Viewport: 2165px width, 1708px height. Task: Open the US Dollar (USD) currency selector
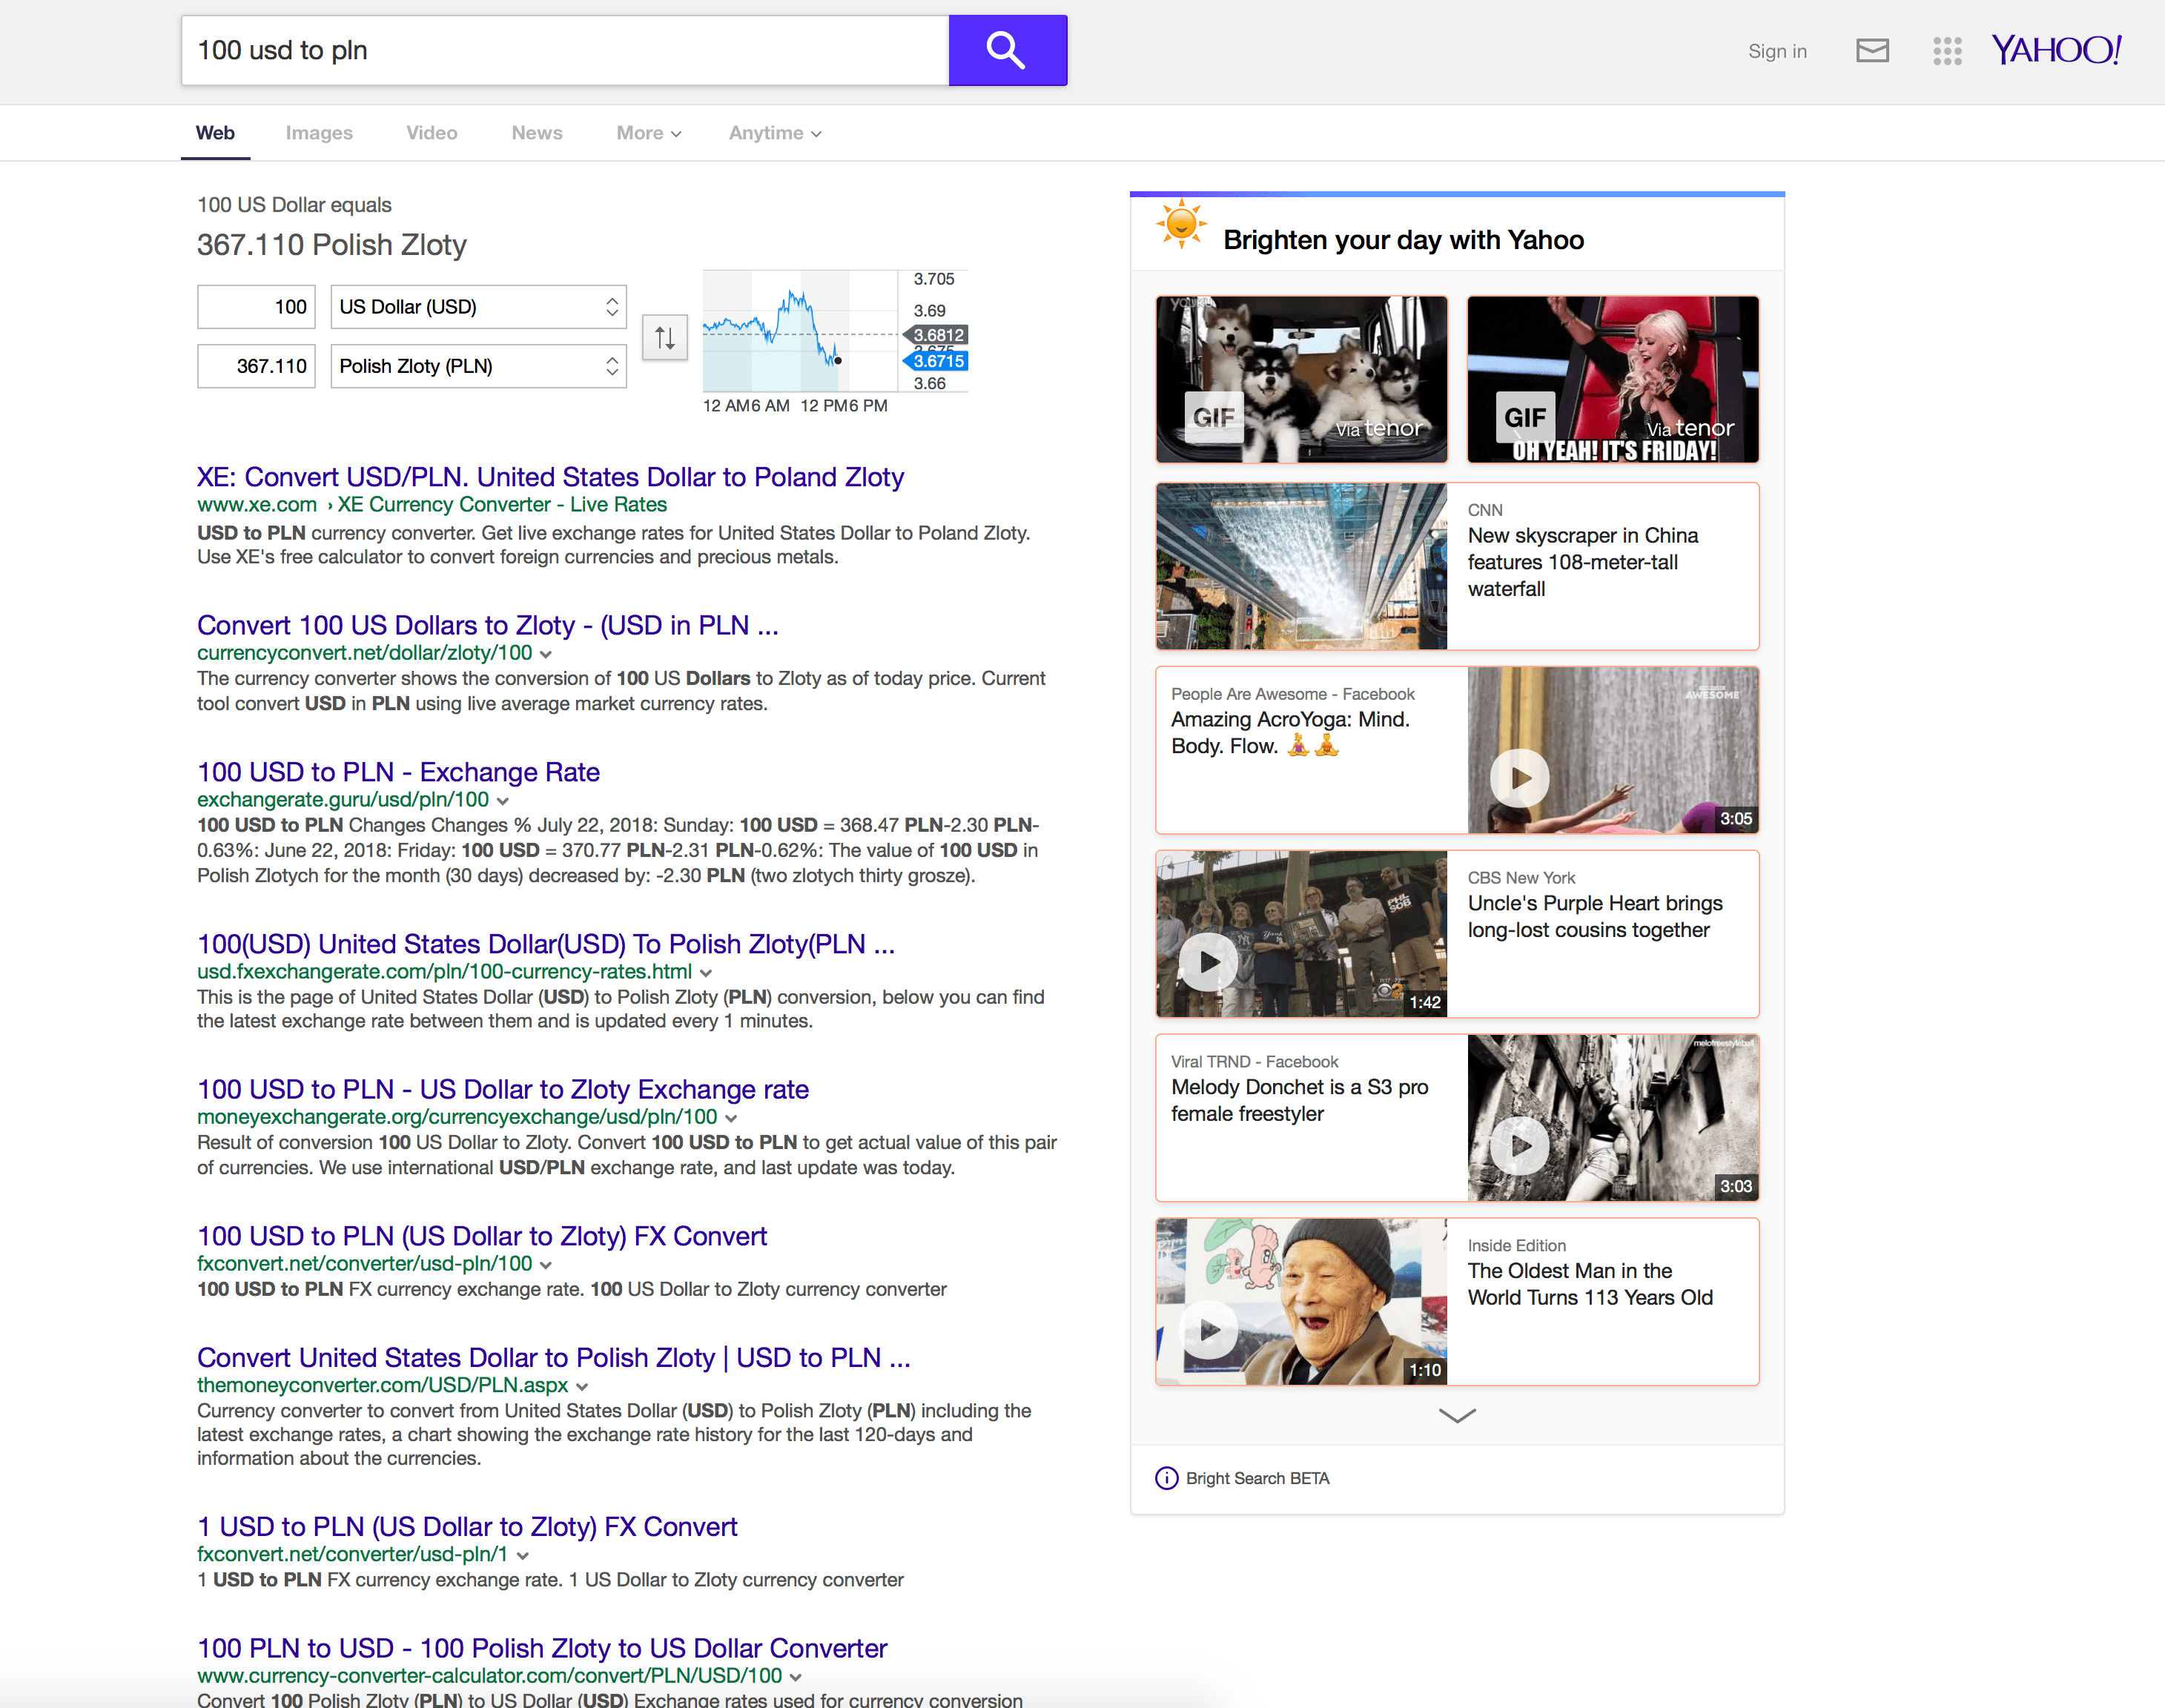point(478,307)
